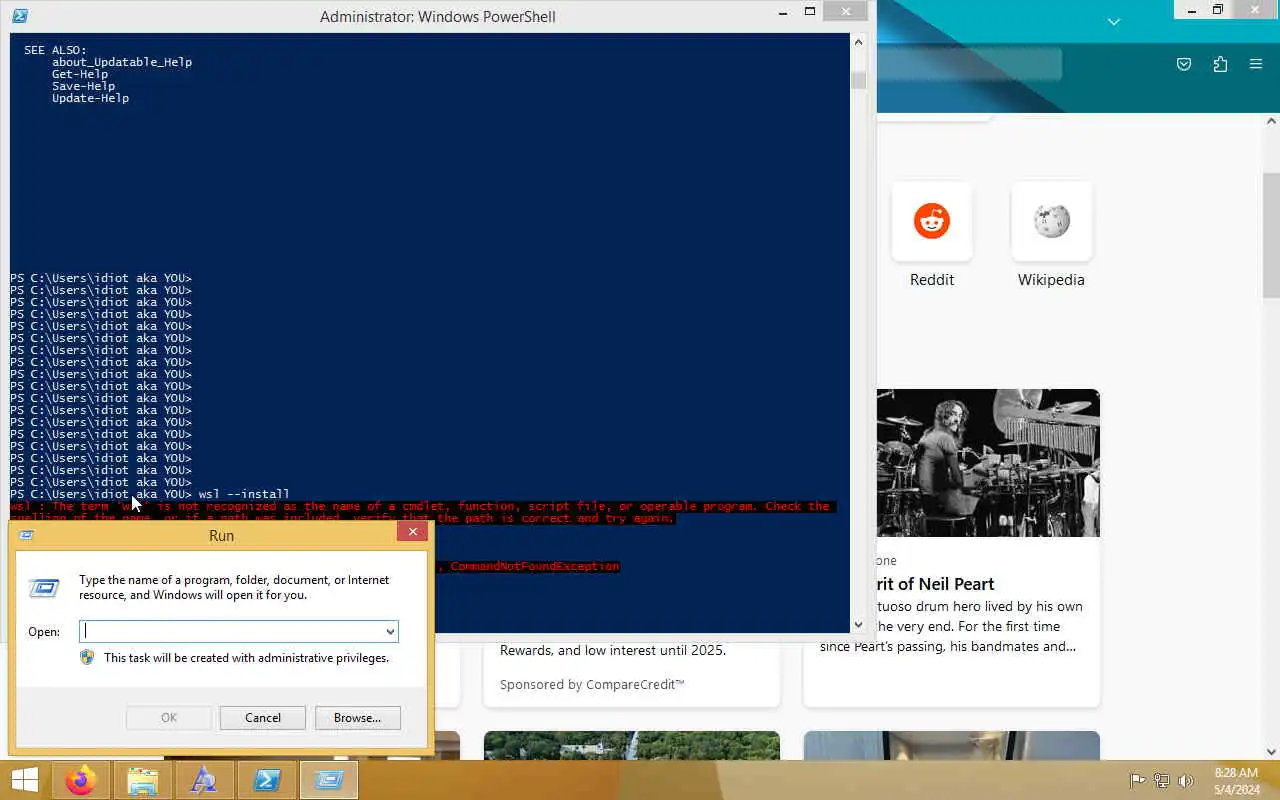Click the 'Save-Help' line in PowerShell
This screenshot has width=1280, height=800.
pos(83,86)
